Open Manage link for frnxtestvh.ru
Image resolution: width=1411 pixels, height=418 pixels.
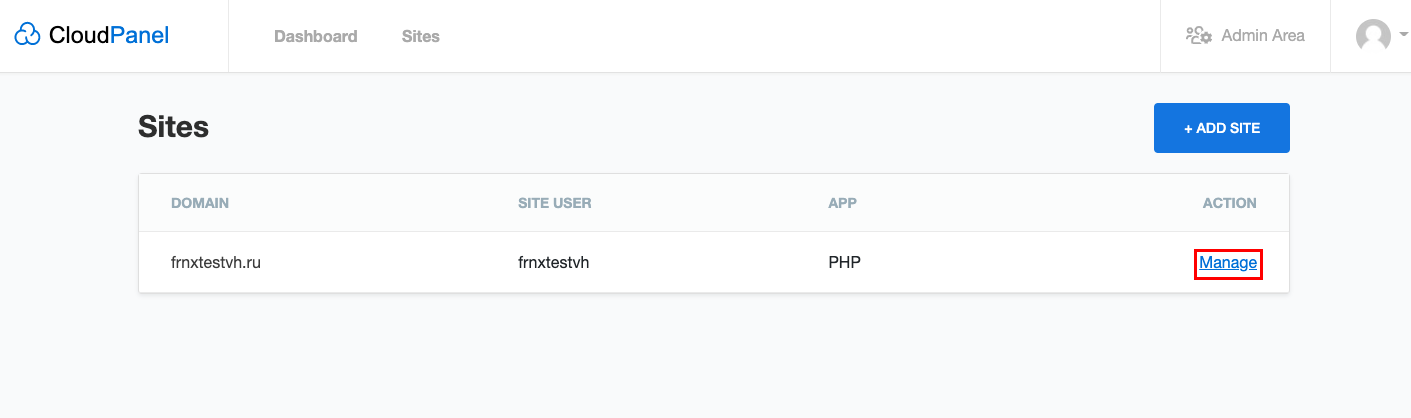point(1228,263)
